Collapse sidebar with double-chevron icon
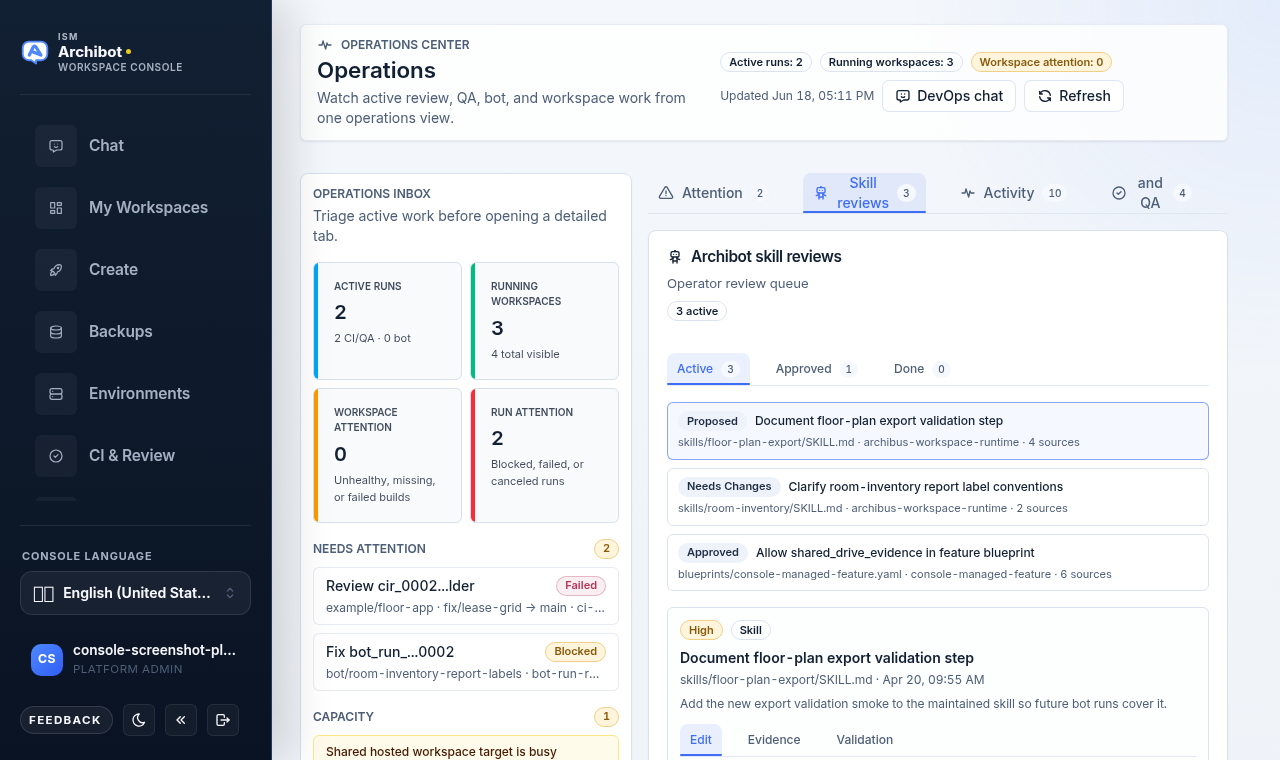The width and height of the screenshot is (1280, 760). coord(181,720)
